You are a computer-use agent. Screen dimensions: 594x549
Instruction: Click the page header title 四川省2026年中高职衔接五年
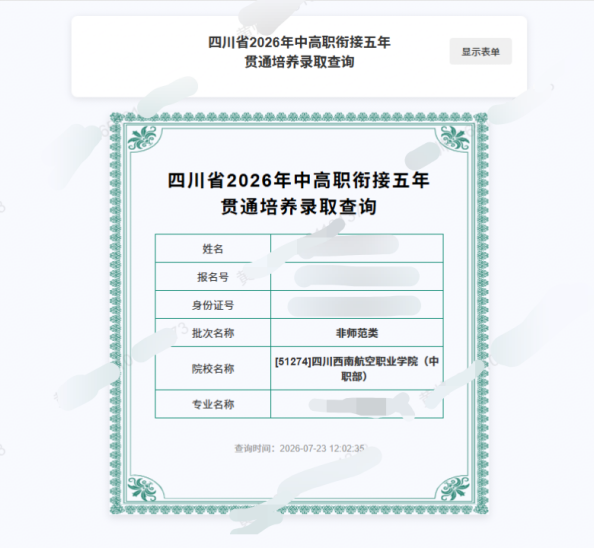[299, 42]
